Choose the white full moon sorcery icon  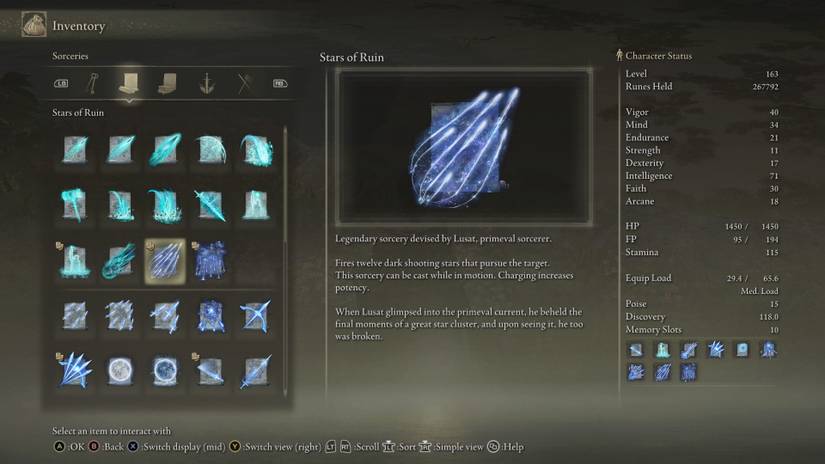click(x=120, y=370)
